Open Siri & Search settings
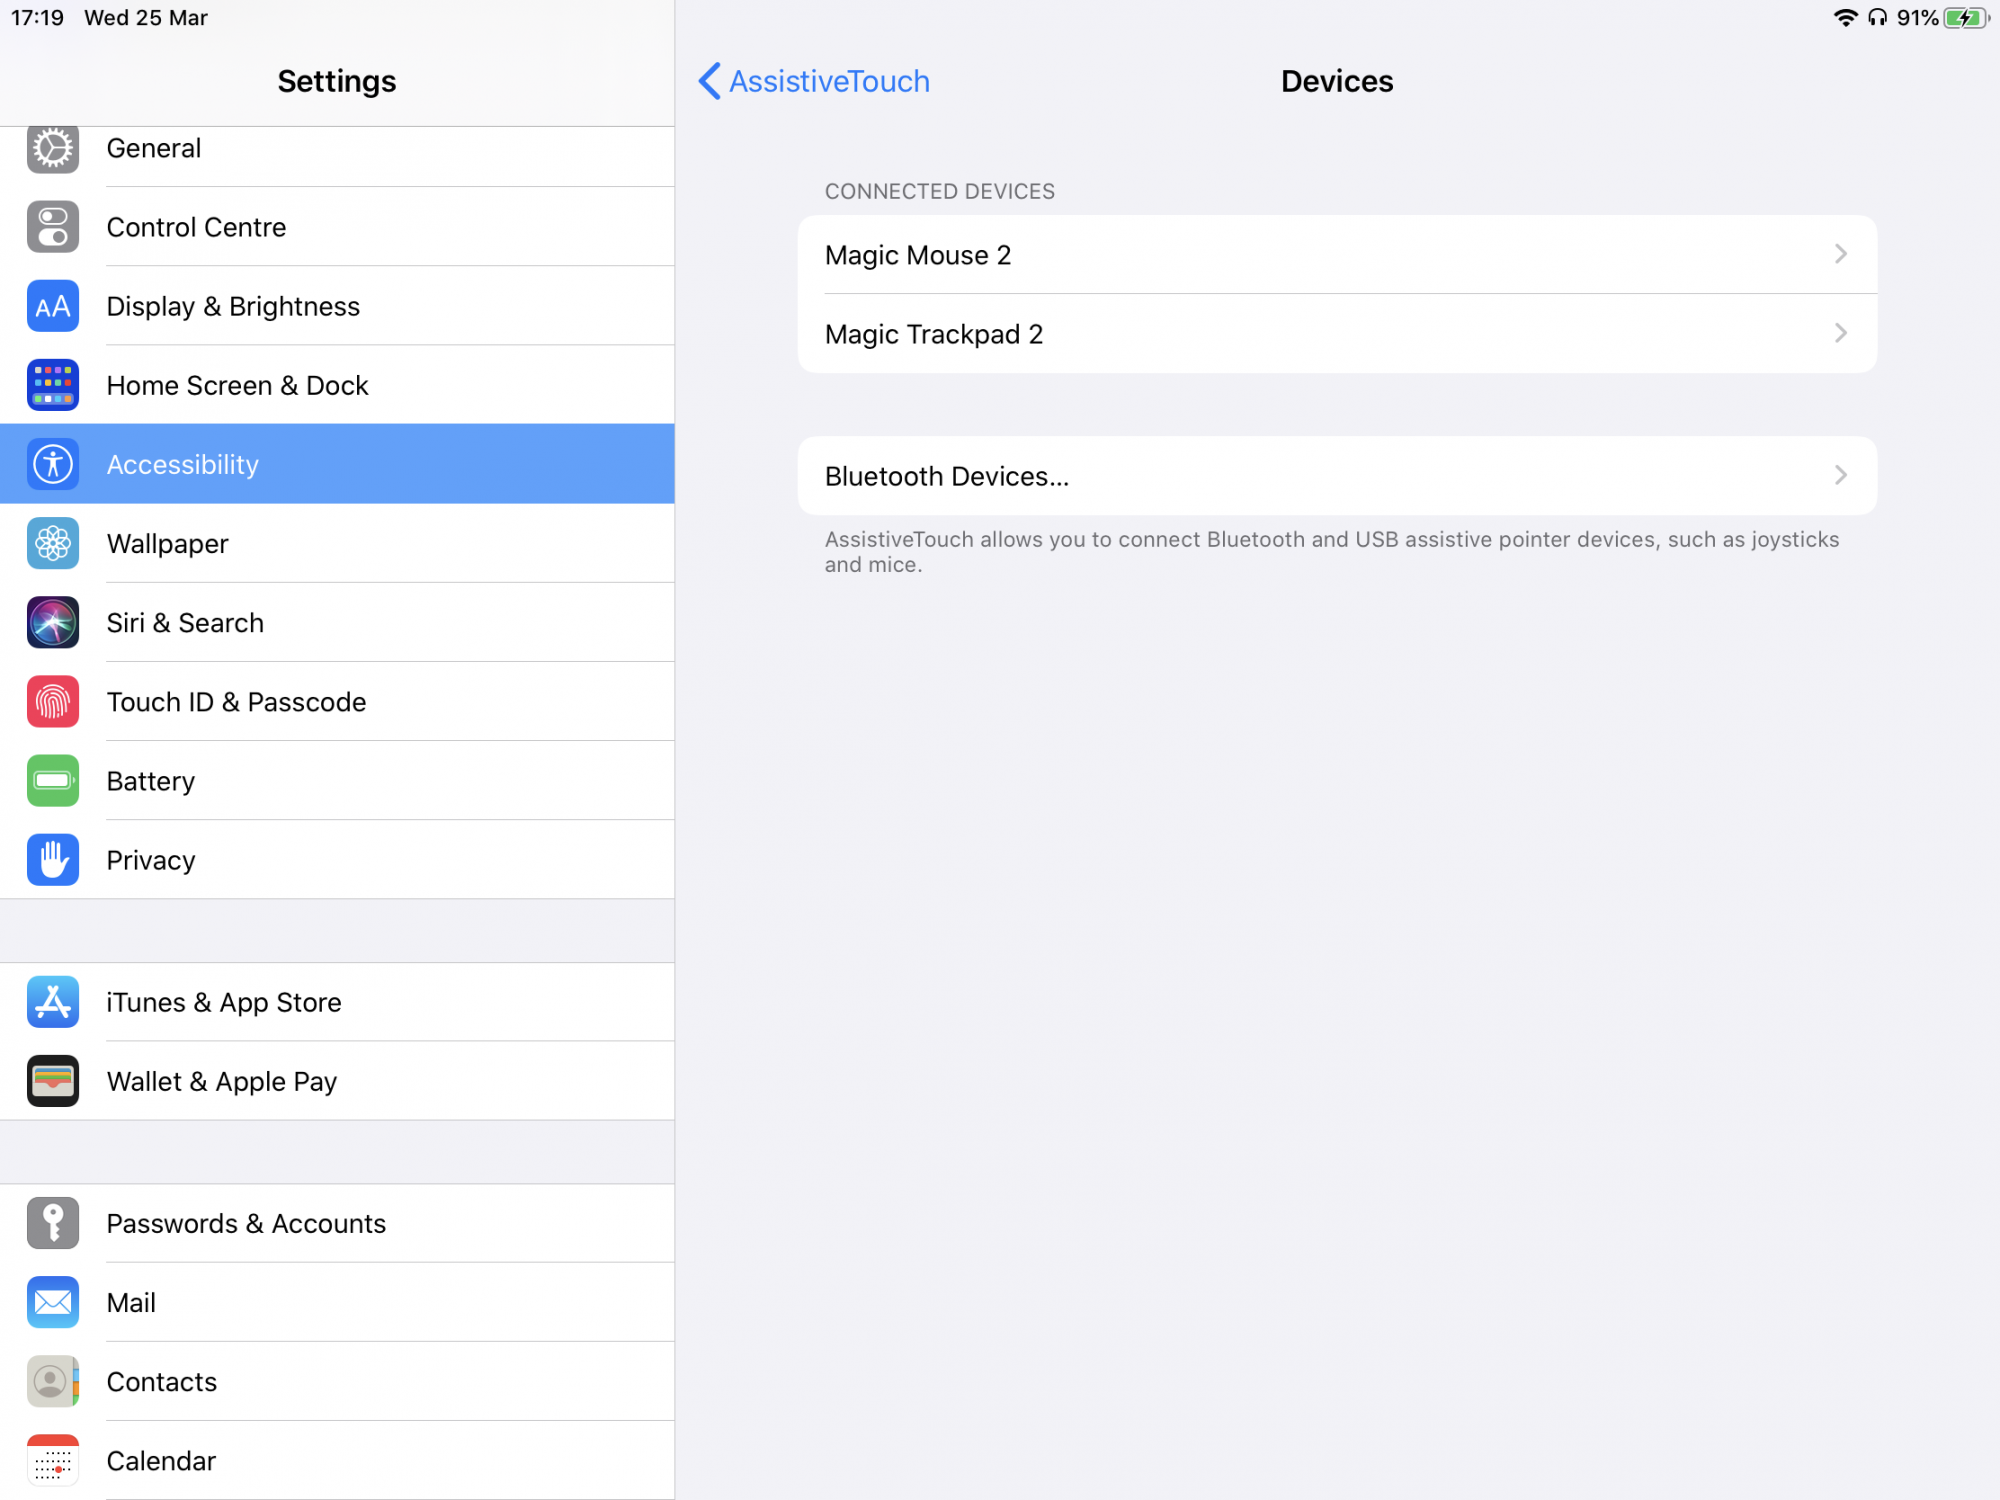2000x1500 pixels. click(337, 622)
